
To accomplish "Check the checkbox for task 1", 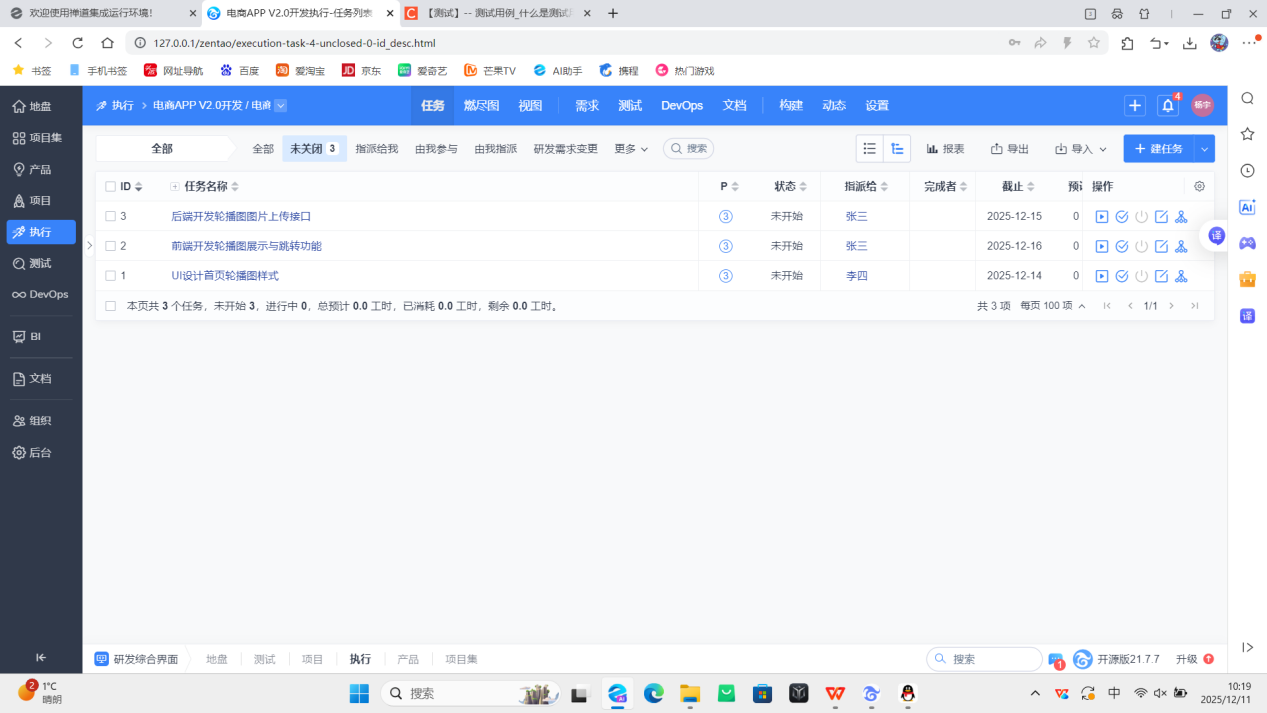I will (110, 275).
